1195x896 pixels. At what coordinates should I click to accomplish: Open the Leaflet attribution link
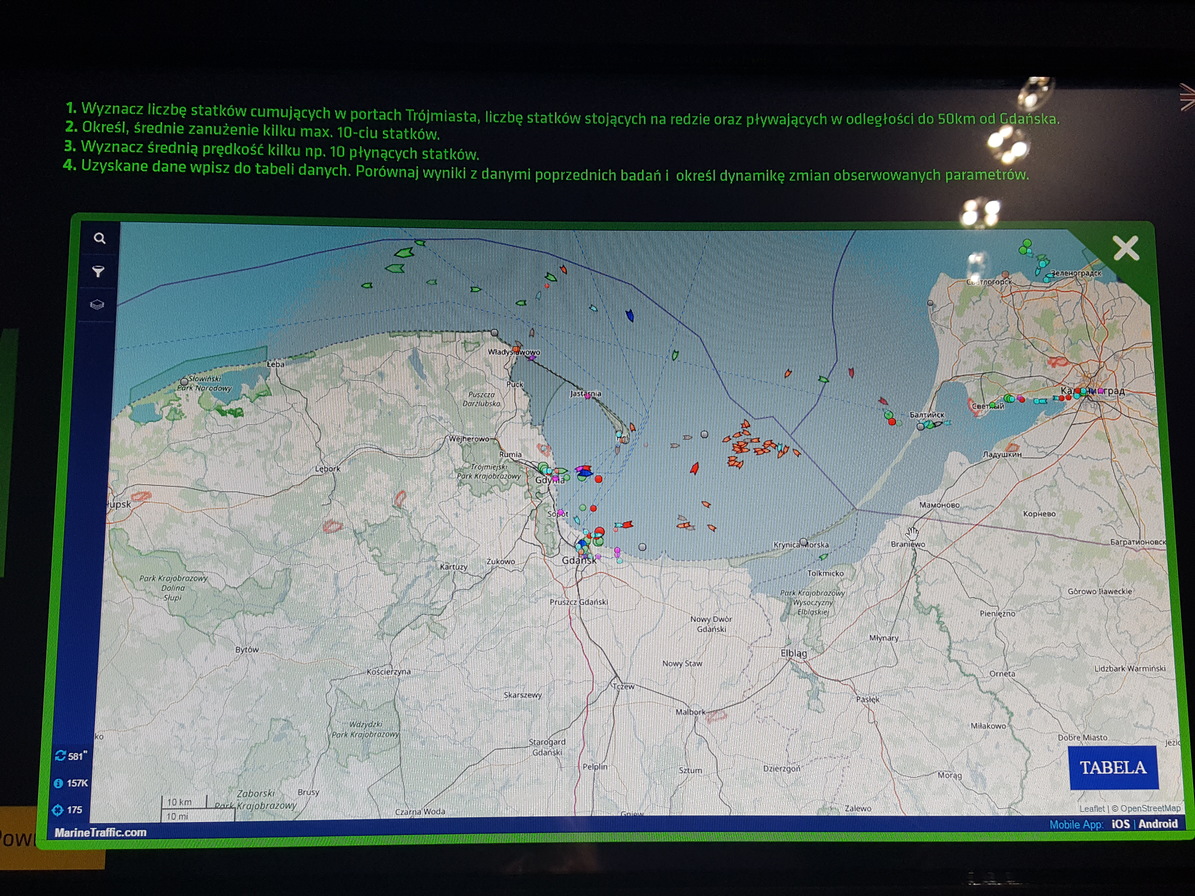tap(1091, 808)
